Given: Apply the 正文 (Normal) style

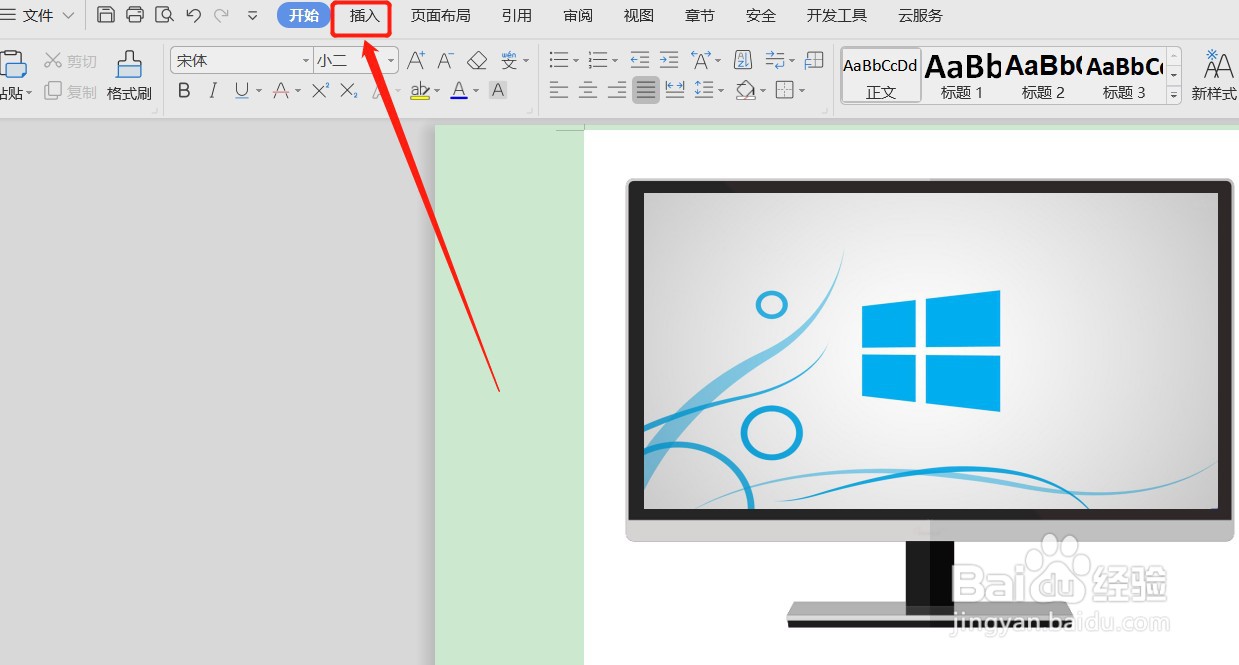Looking at the screenshot, I should tap(880, 76).
